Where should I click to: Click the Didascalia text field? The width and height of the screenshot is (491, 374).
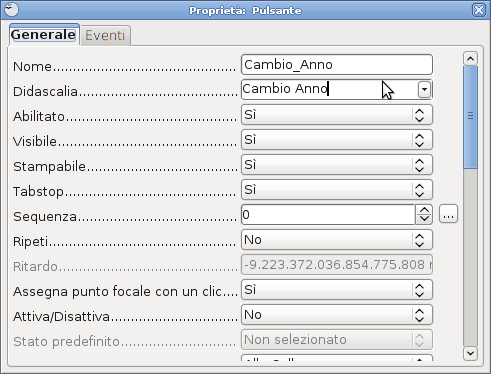(329, 89)
